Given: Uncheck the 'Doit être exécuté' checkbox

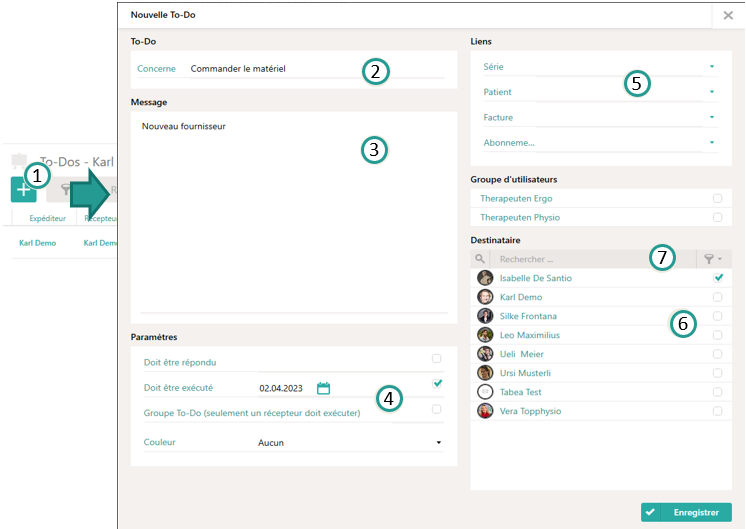Looking at the screenshot, I should pyautogui.click(x=437, y=384).
